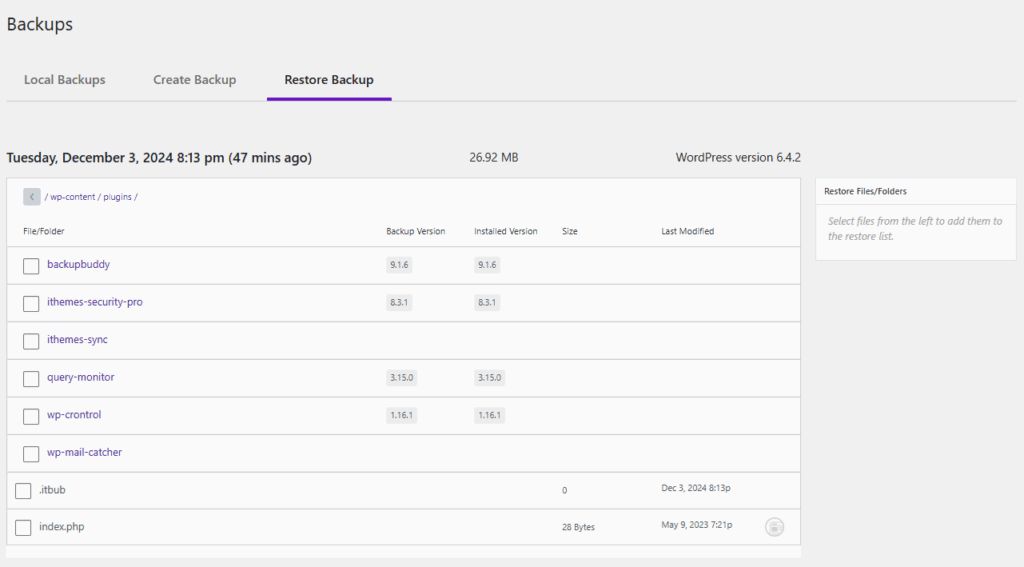Select the Restore Backup tab
Viewport: 1024px width, 567px height.
coord(328,80)
